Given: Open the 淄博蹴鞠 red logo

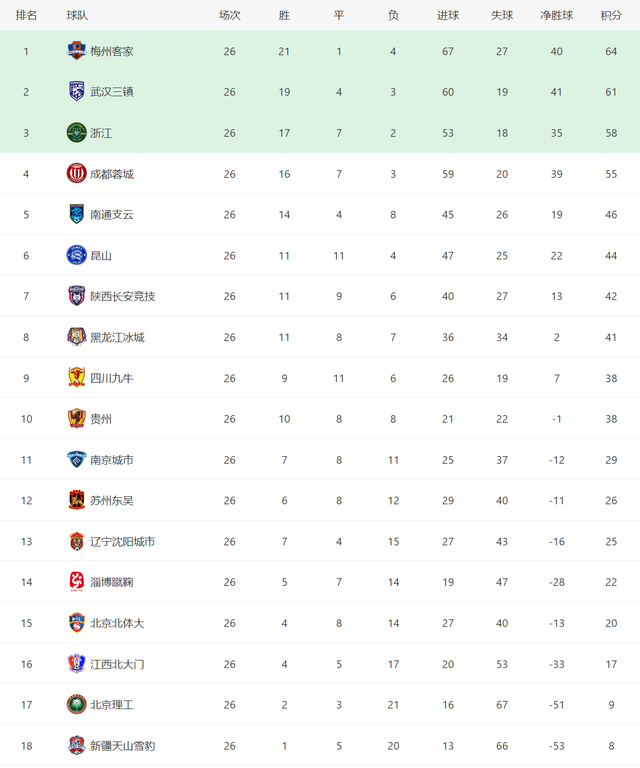Looking at the screenshot, I should pos(76,582).
